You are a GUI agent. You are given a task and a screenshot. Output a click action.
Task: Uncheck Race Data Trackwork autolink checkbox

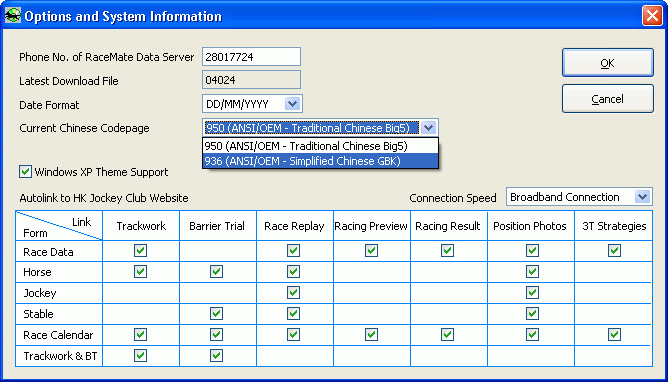point(140,250)
